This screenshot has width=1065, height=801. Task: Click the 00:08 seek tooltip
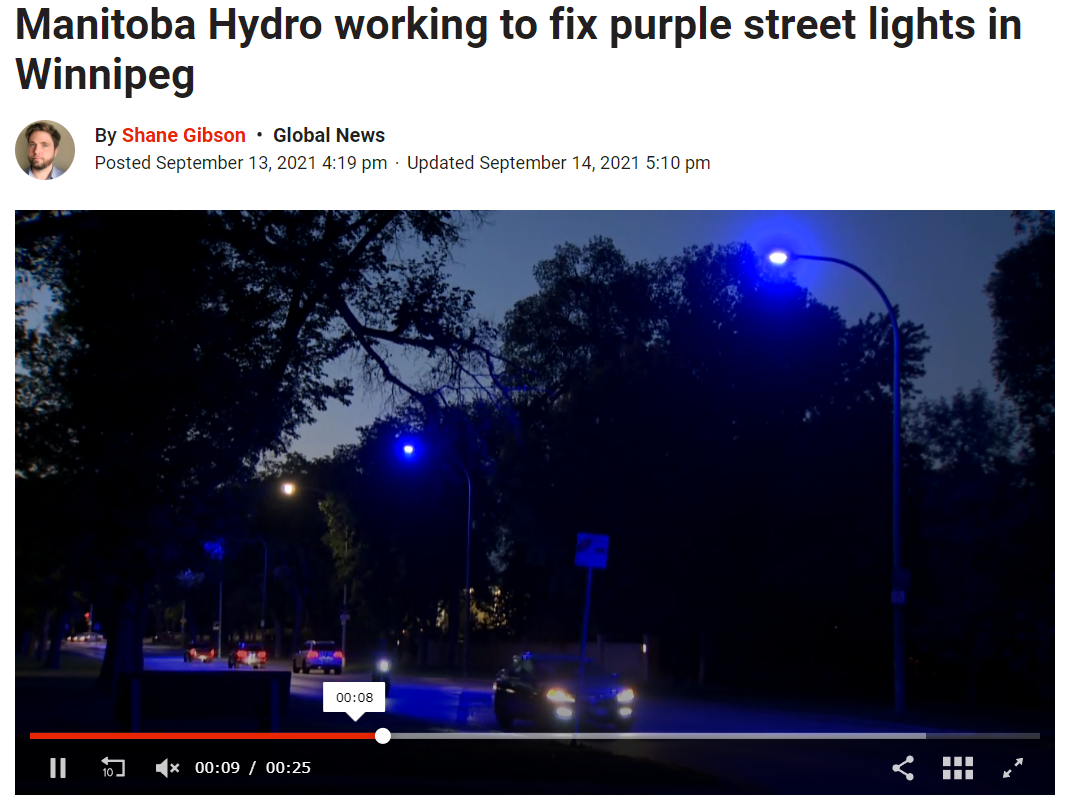(354, 698)
